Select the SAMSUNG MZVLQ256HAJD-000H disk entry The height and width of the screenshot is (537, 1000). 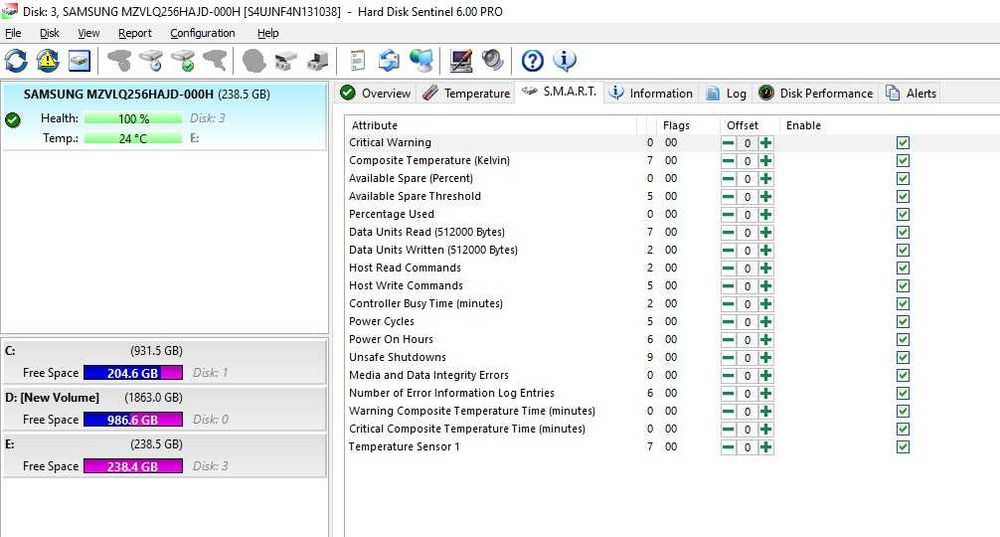(165, 116)
